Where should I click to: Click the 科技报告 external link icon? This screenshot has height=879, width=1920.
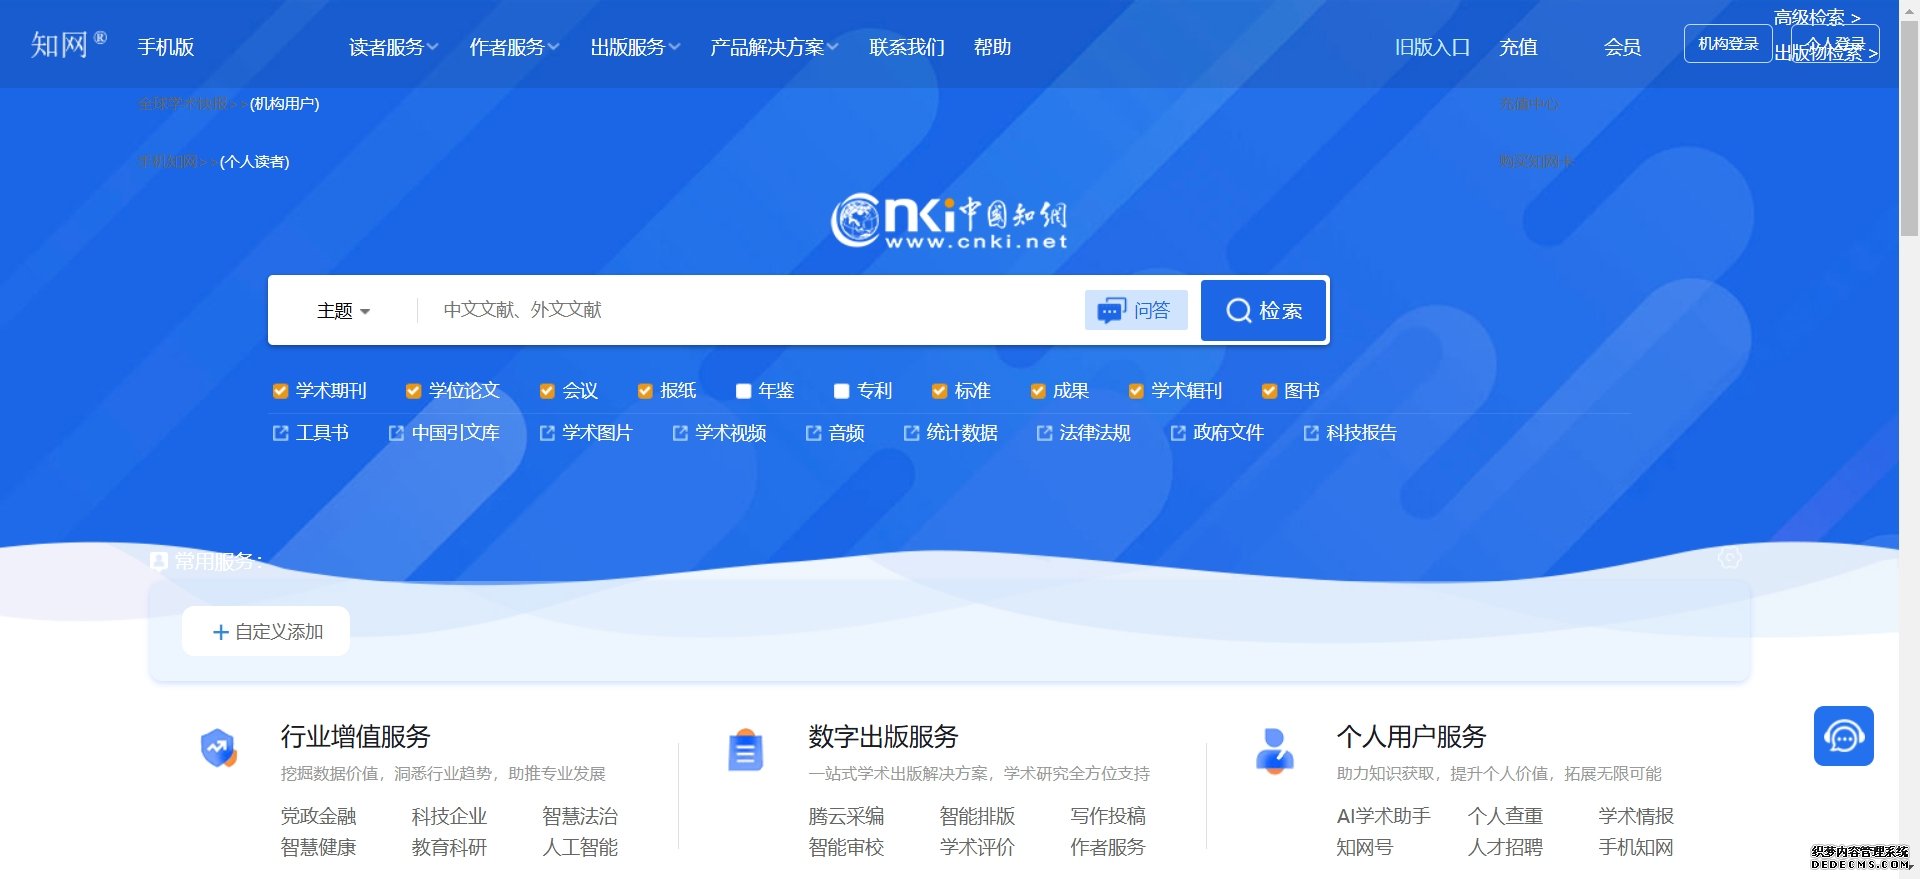click(x=1311, y=433)
